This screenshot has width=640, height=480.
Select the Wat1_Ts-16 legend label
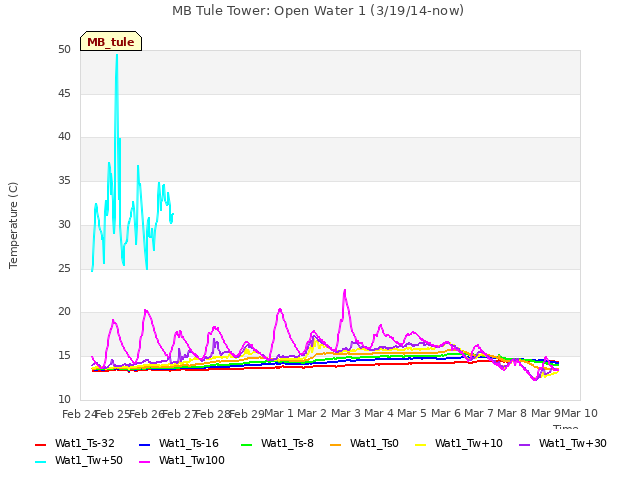[189, 444]
